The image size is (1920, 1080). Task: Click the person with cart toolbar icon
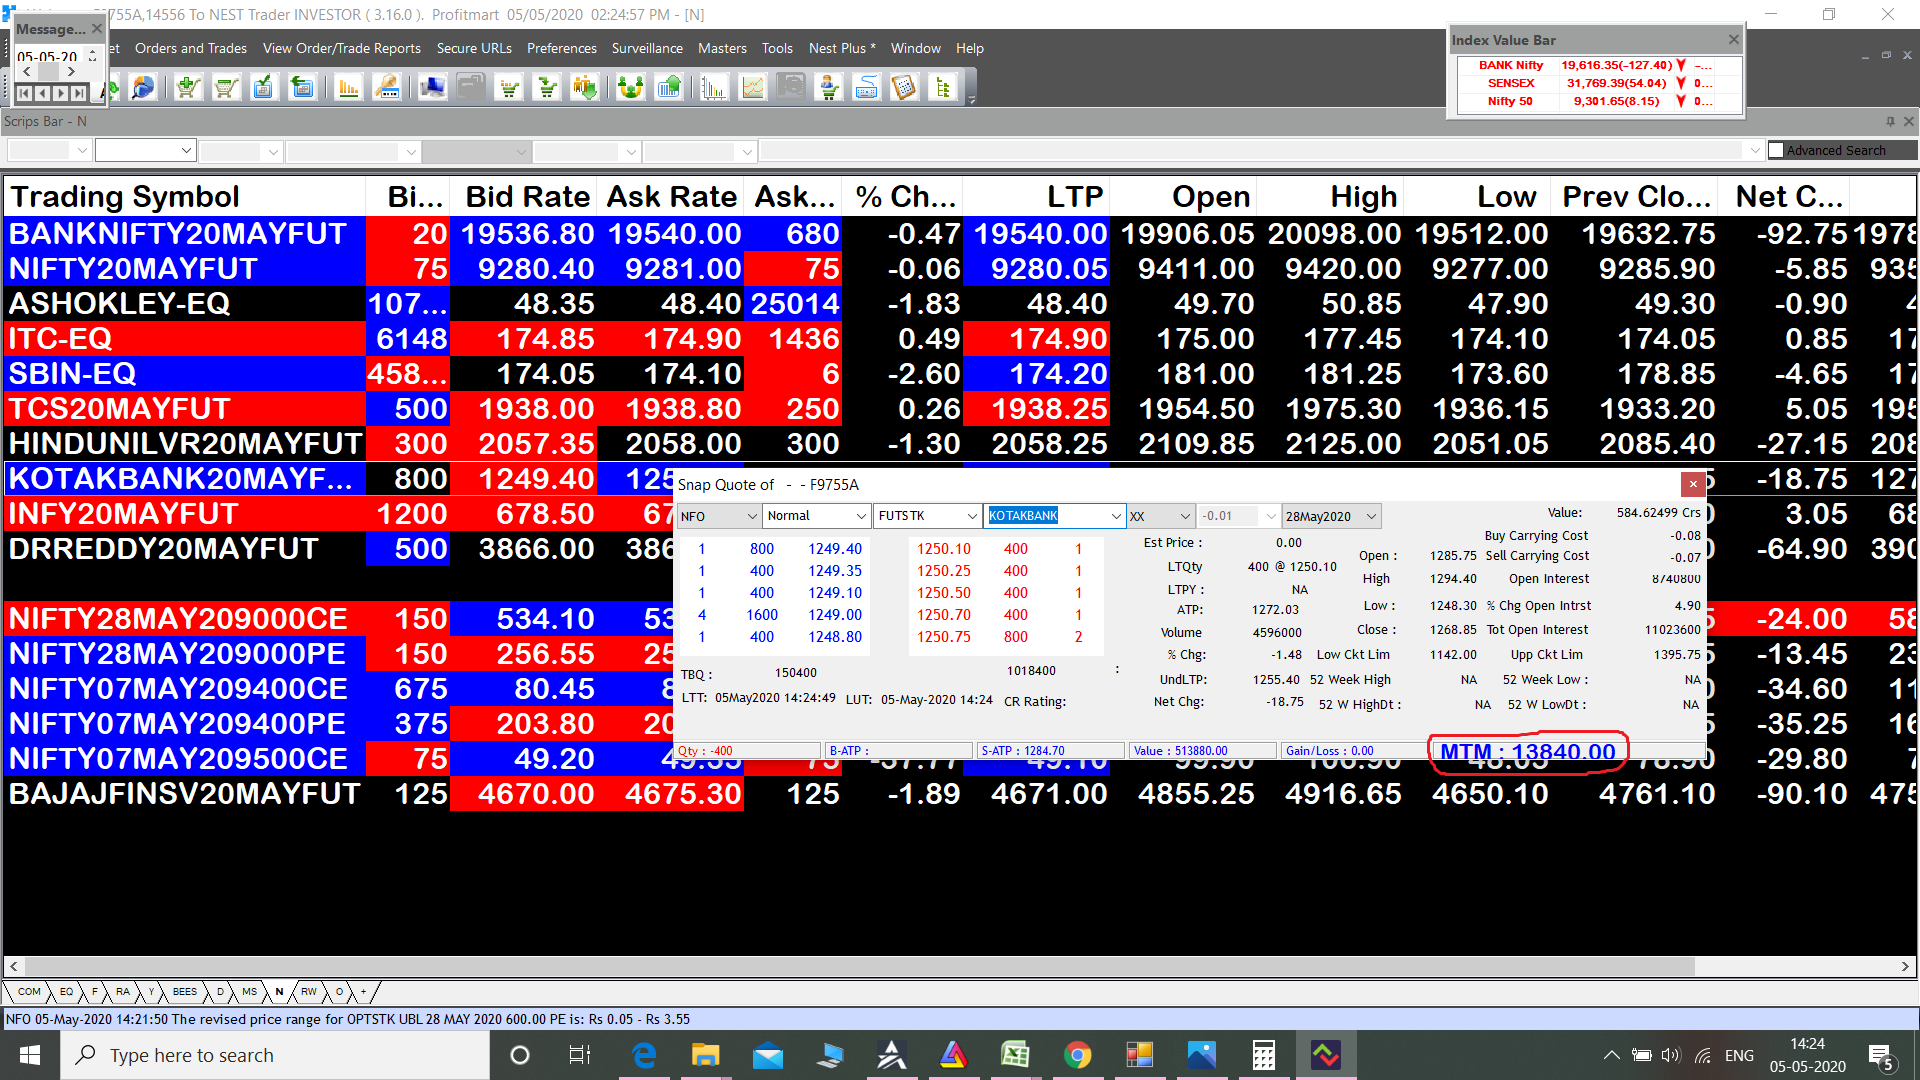pyautogui.click(x=829, y=88)
